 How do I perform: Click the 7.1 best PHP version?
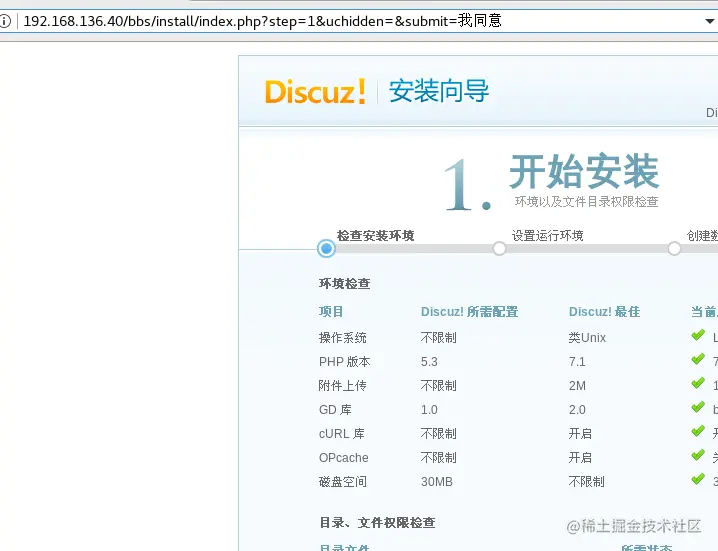point(577,362)
